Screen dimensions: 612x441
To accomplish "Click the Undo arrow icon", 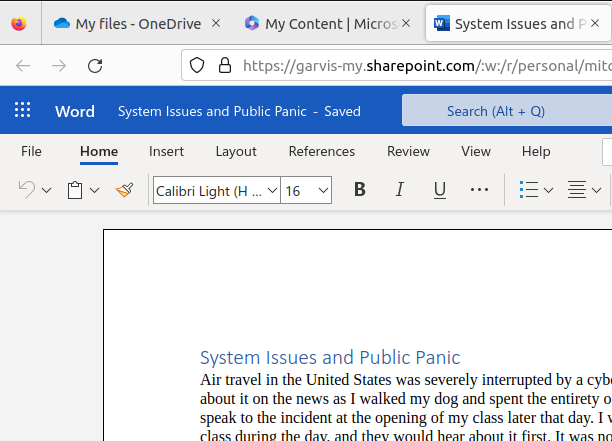I will [x=27, y=190].
